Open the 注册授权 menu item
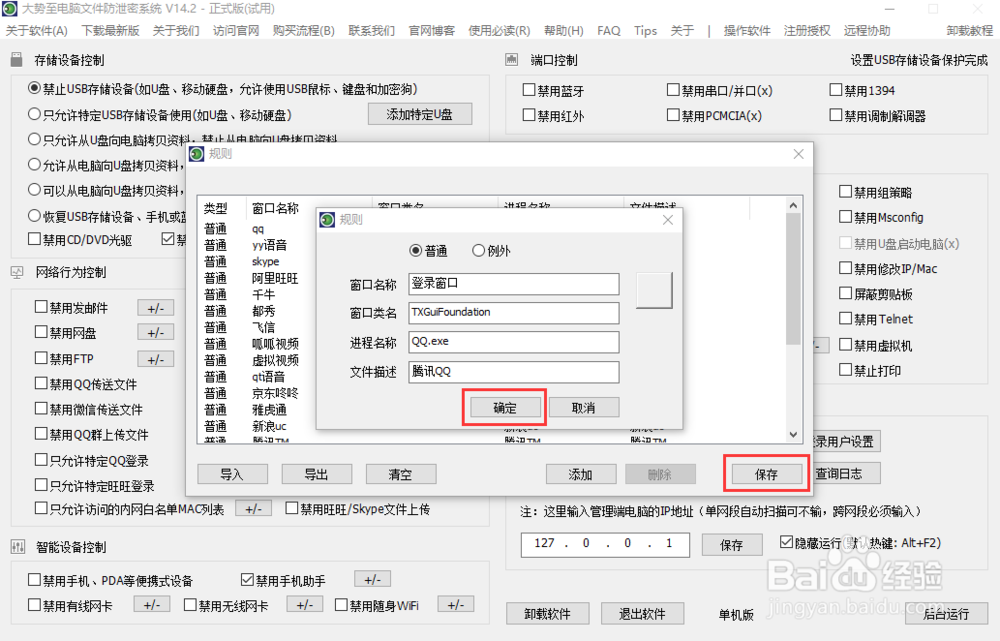The image size is (1000, 641). coord(807,31)
